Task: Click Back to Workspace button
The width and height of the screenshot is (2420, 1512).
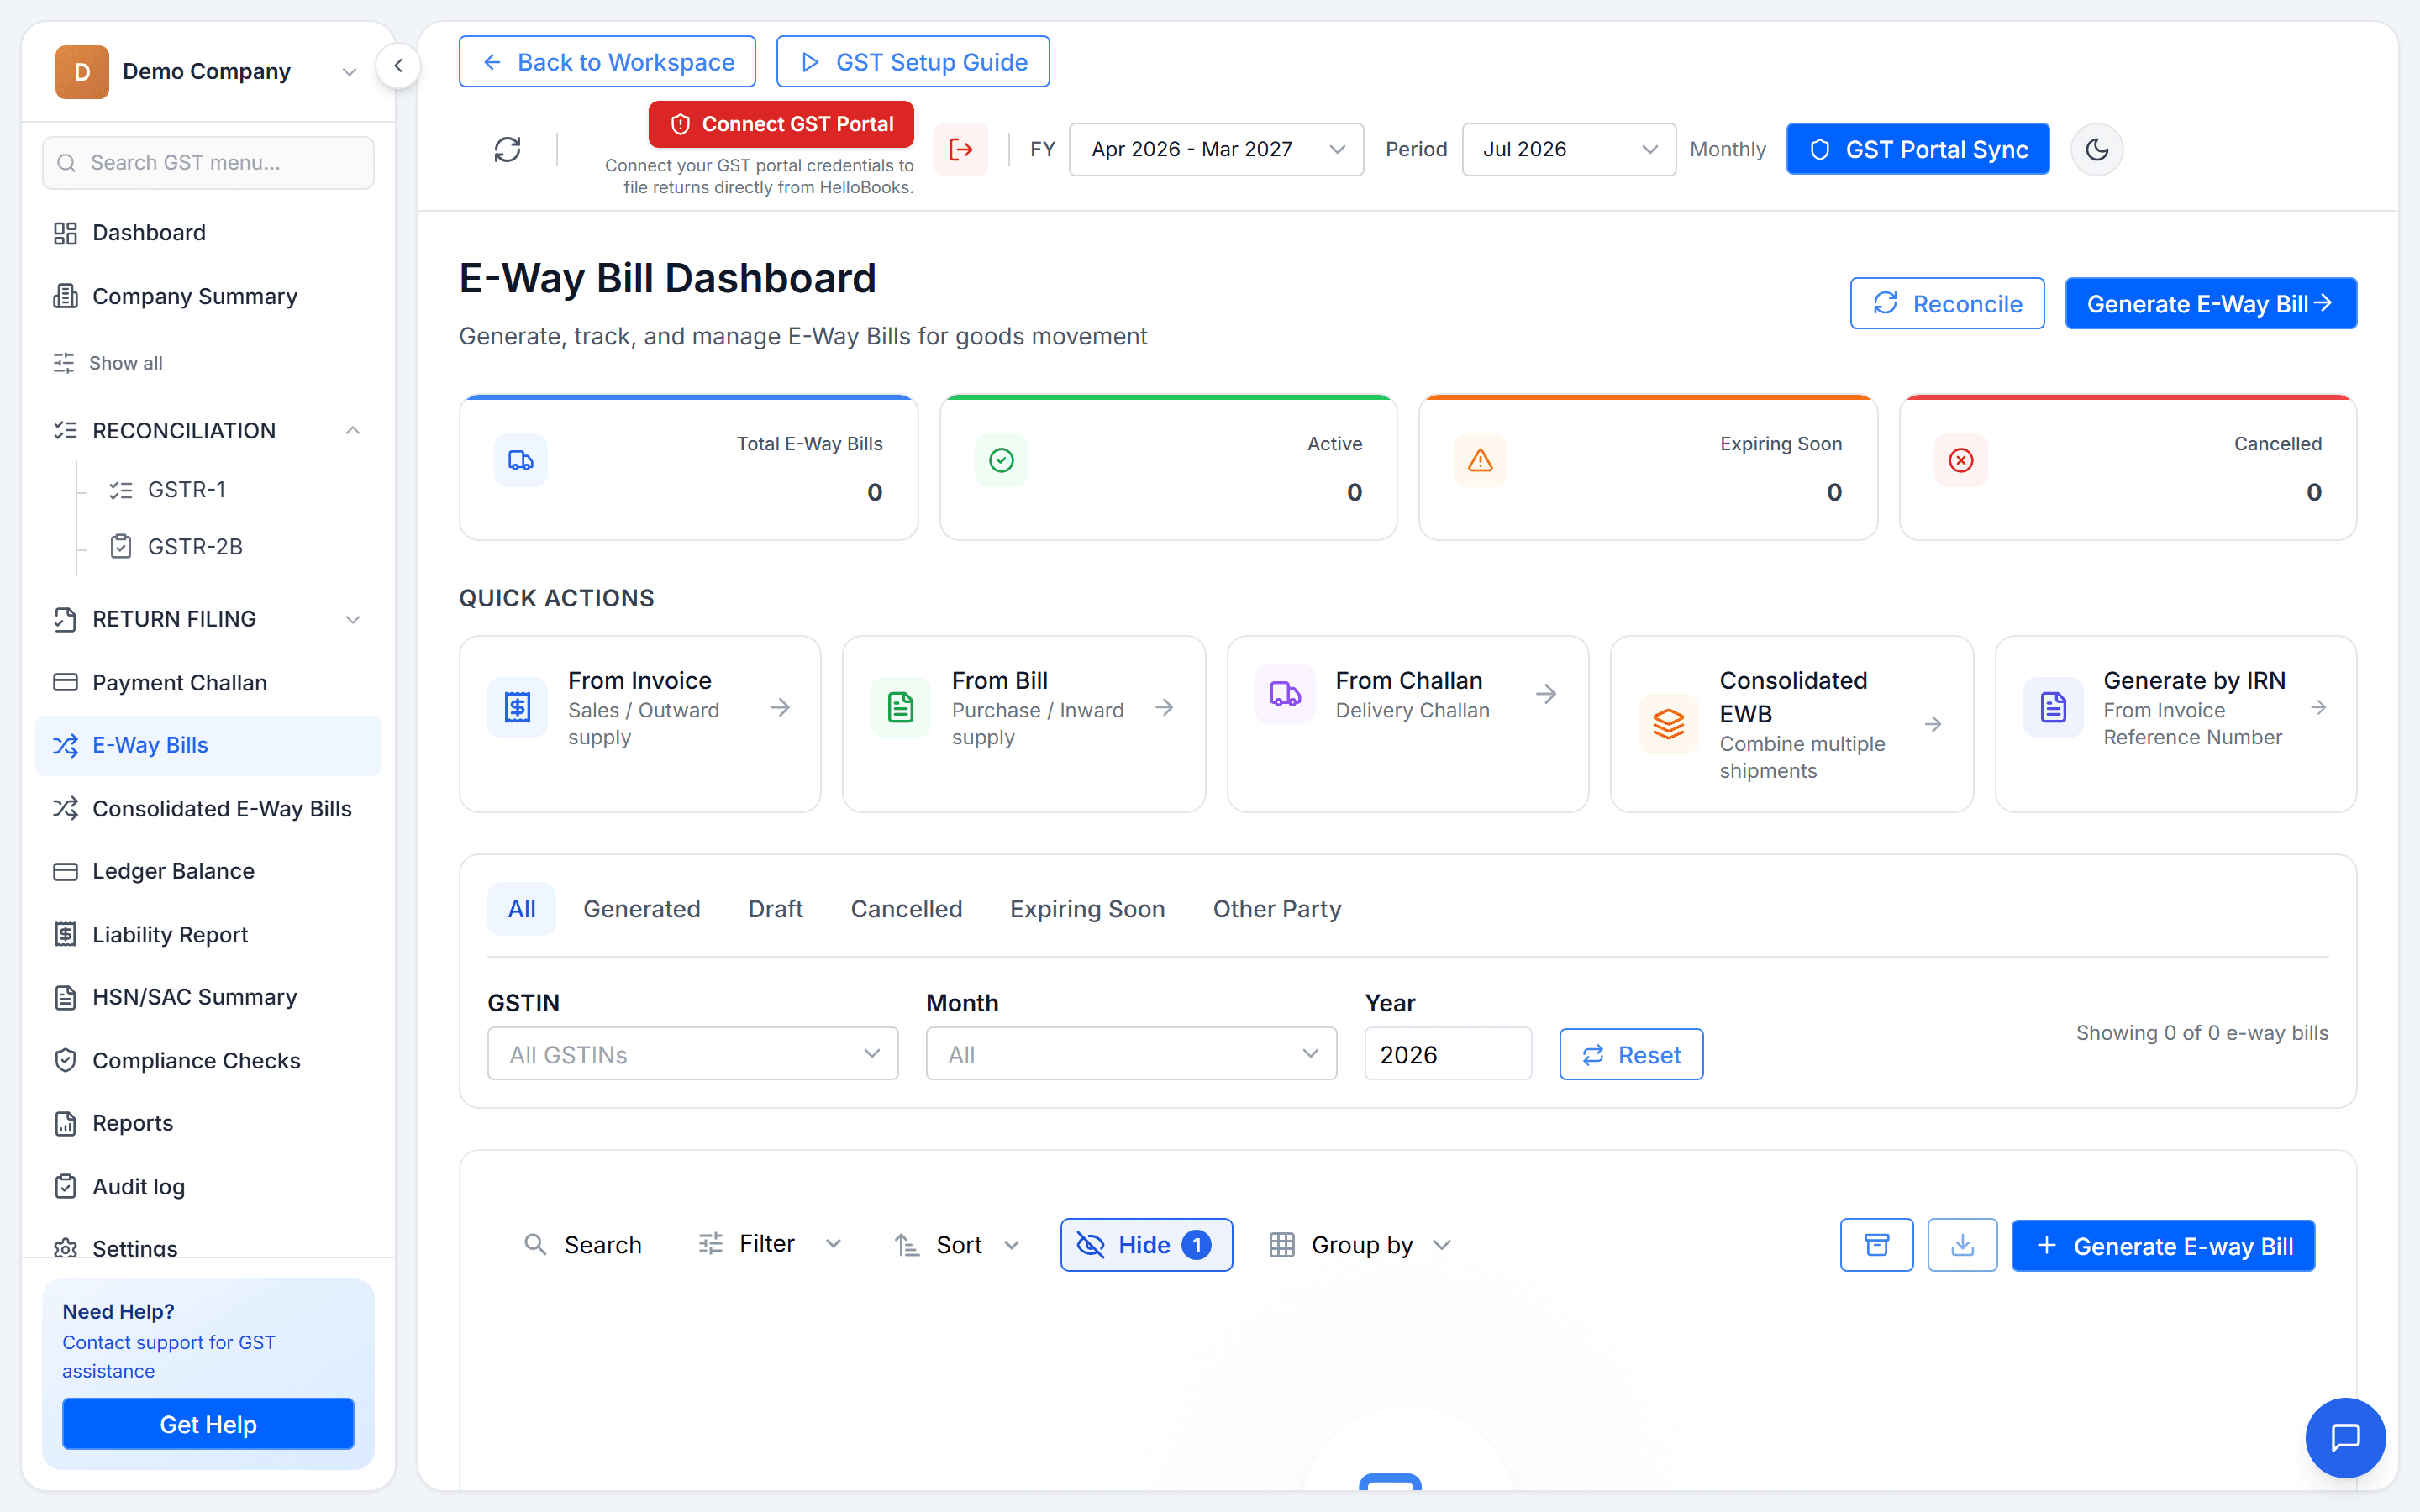Action: (x=607, y=62)
